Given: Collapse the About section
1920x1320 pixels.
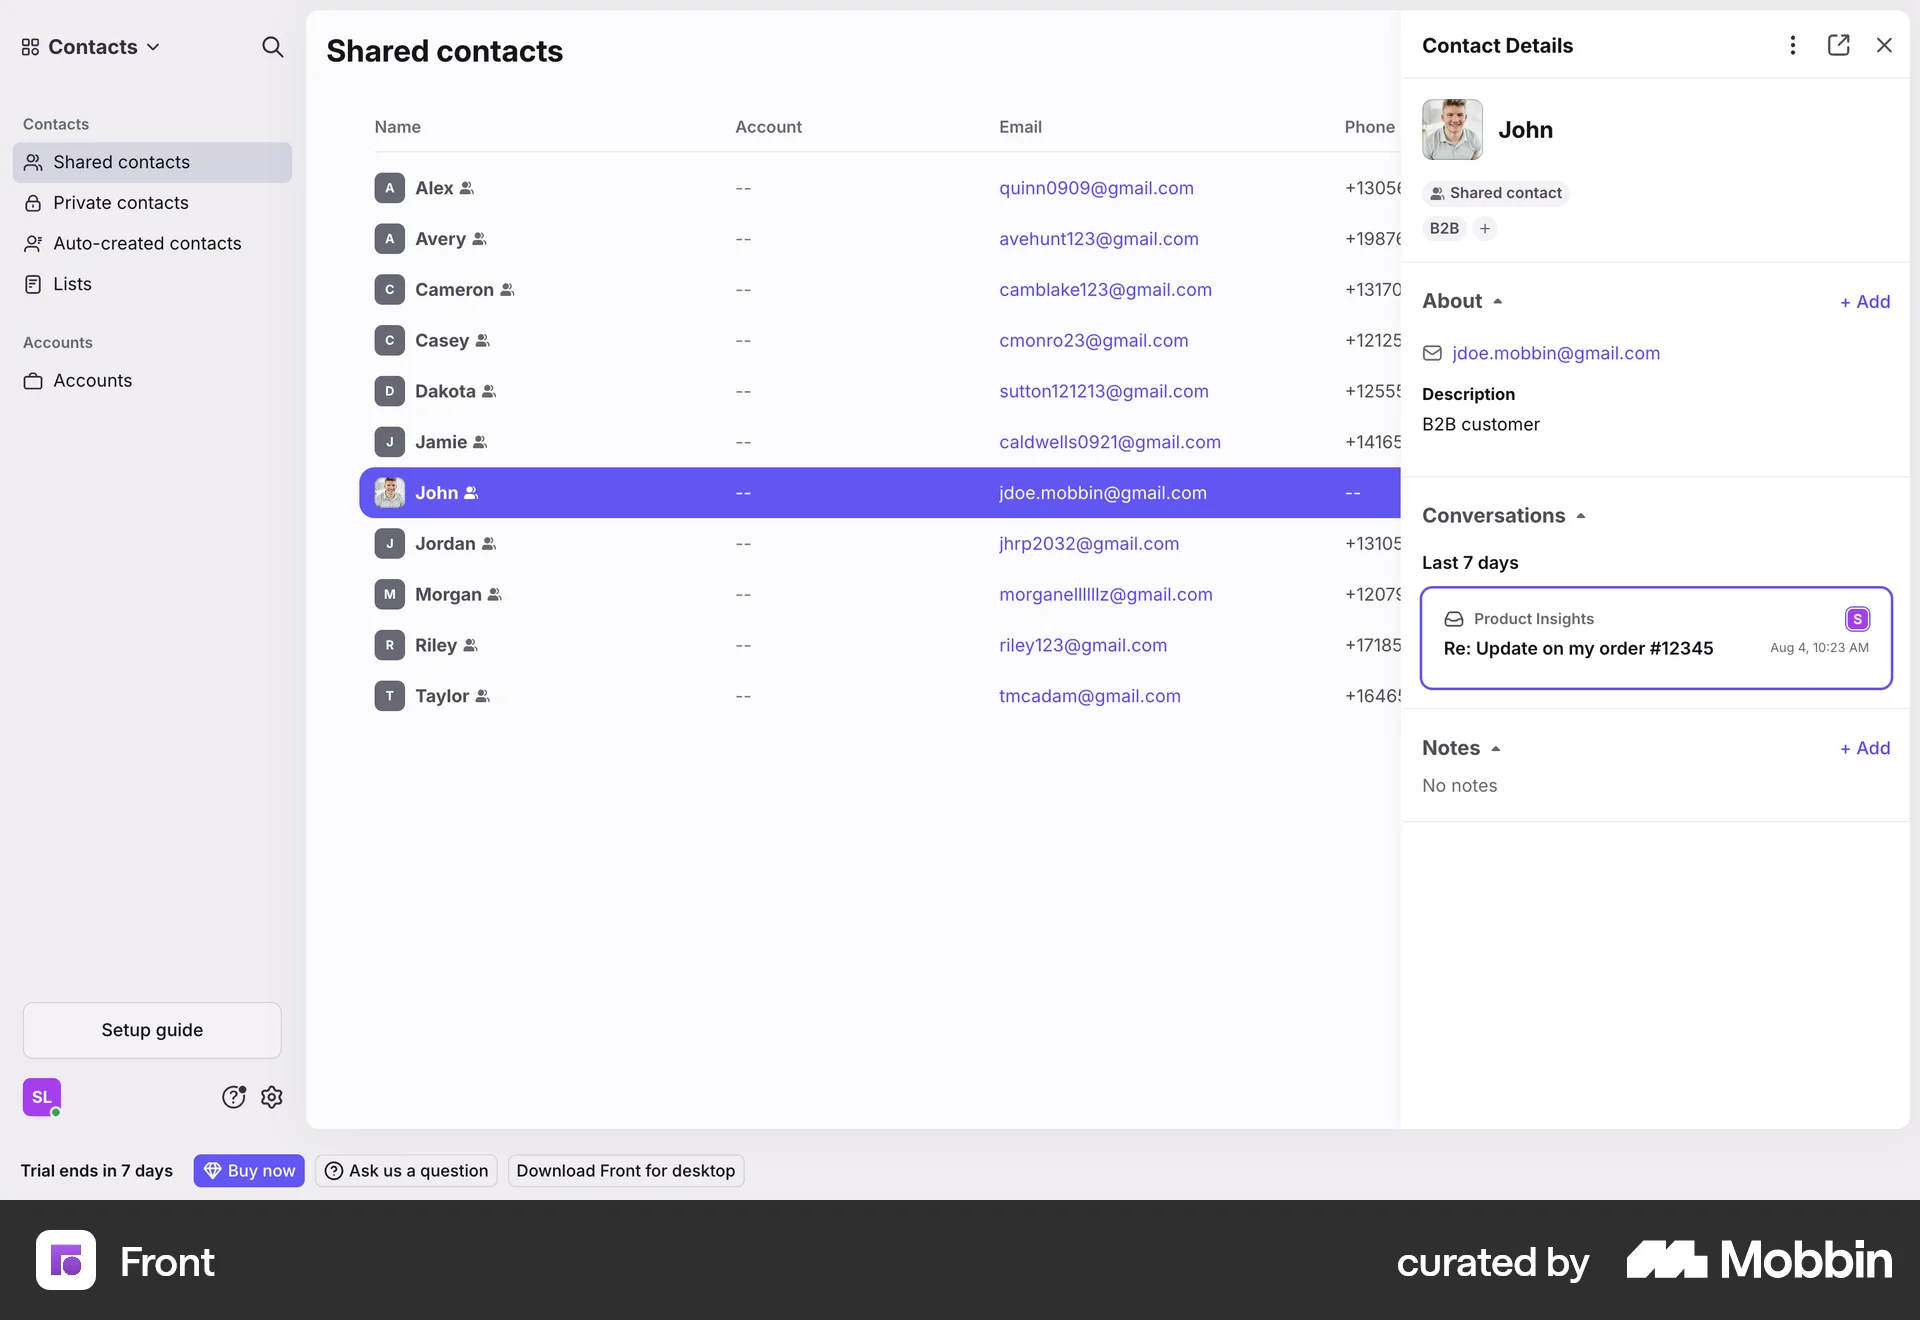Looking at the screenshot, I should tap(1497, 301).
